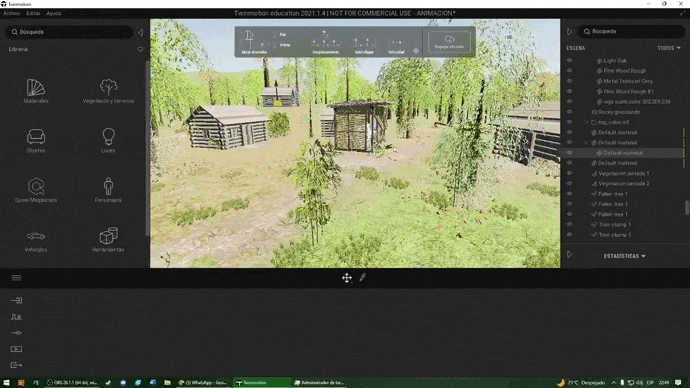Viewport: 690px width, 388px height.
Task: Select the material picker eyedropper tool
Action: (363, 277)
